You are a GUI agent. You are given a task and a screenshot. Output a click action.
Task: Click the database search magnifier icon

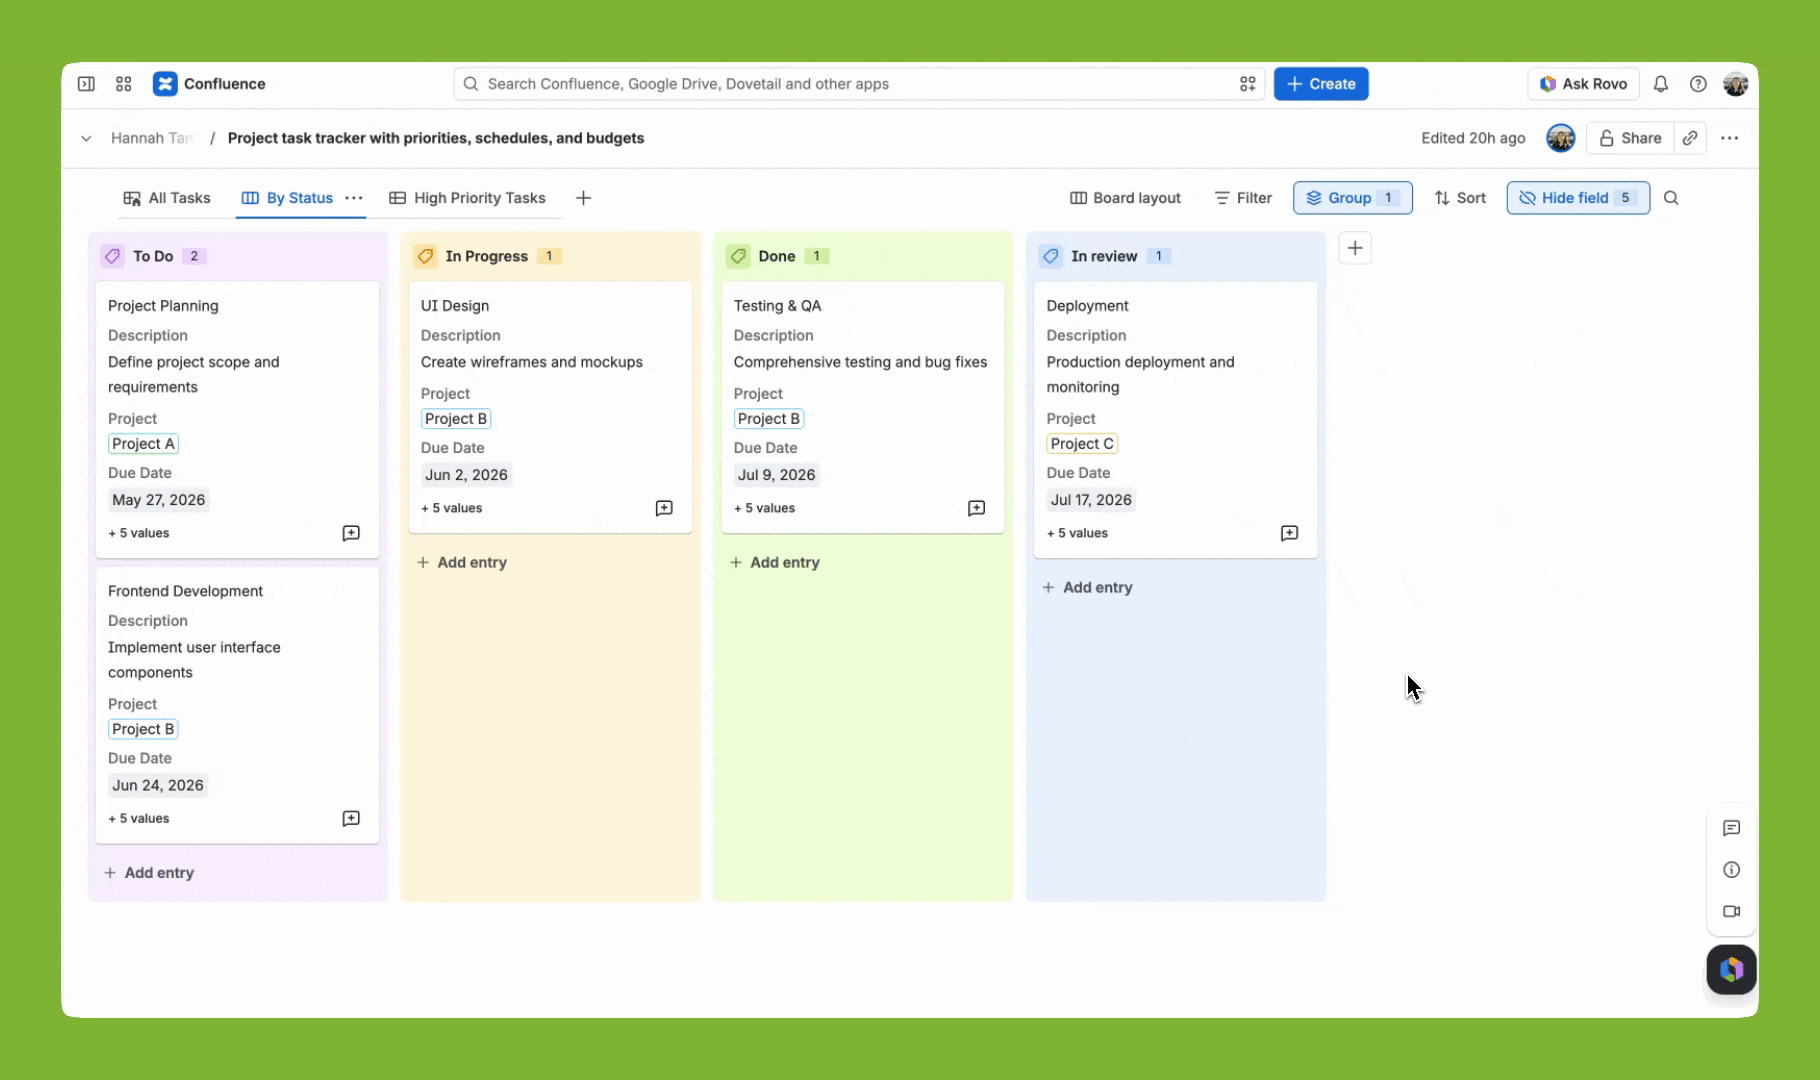(1671, 198)
